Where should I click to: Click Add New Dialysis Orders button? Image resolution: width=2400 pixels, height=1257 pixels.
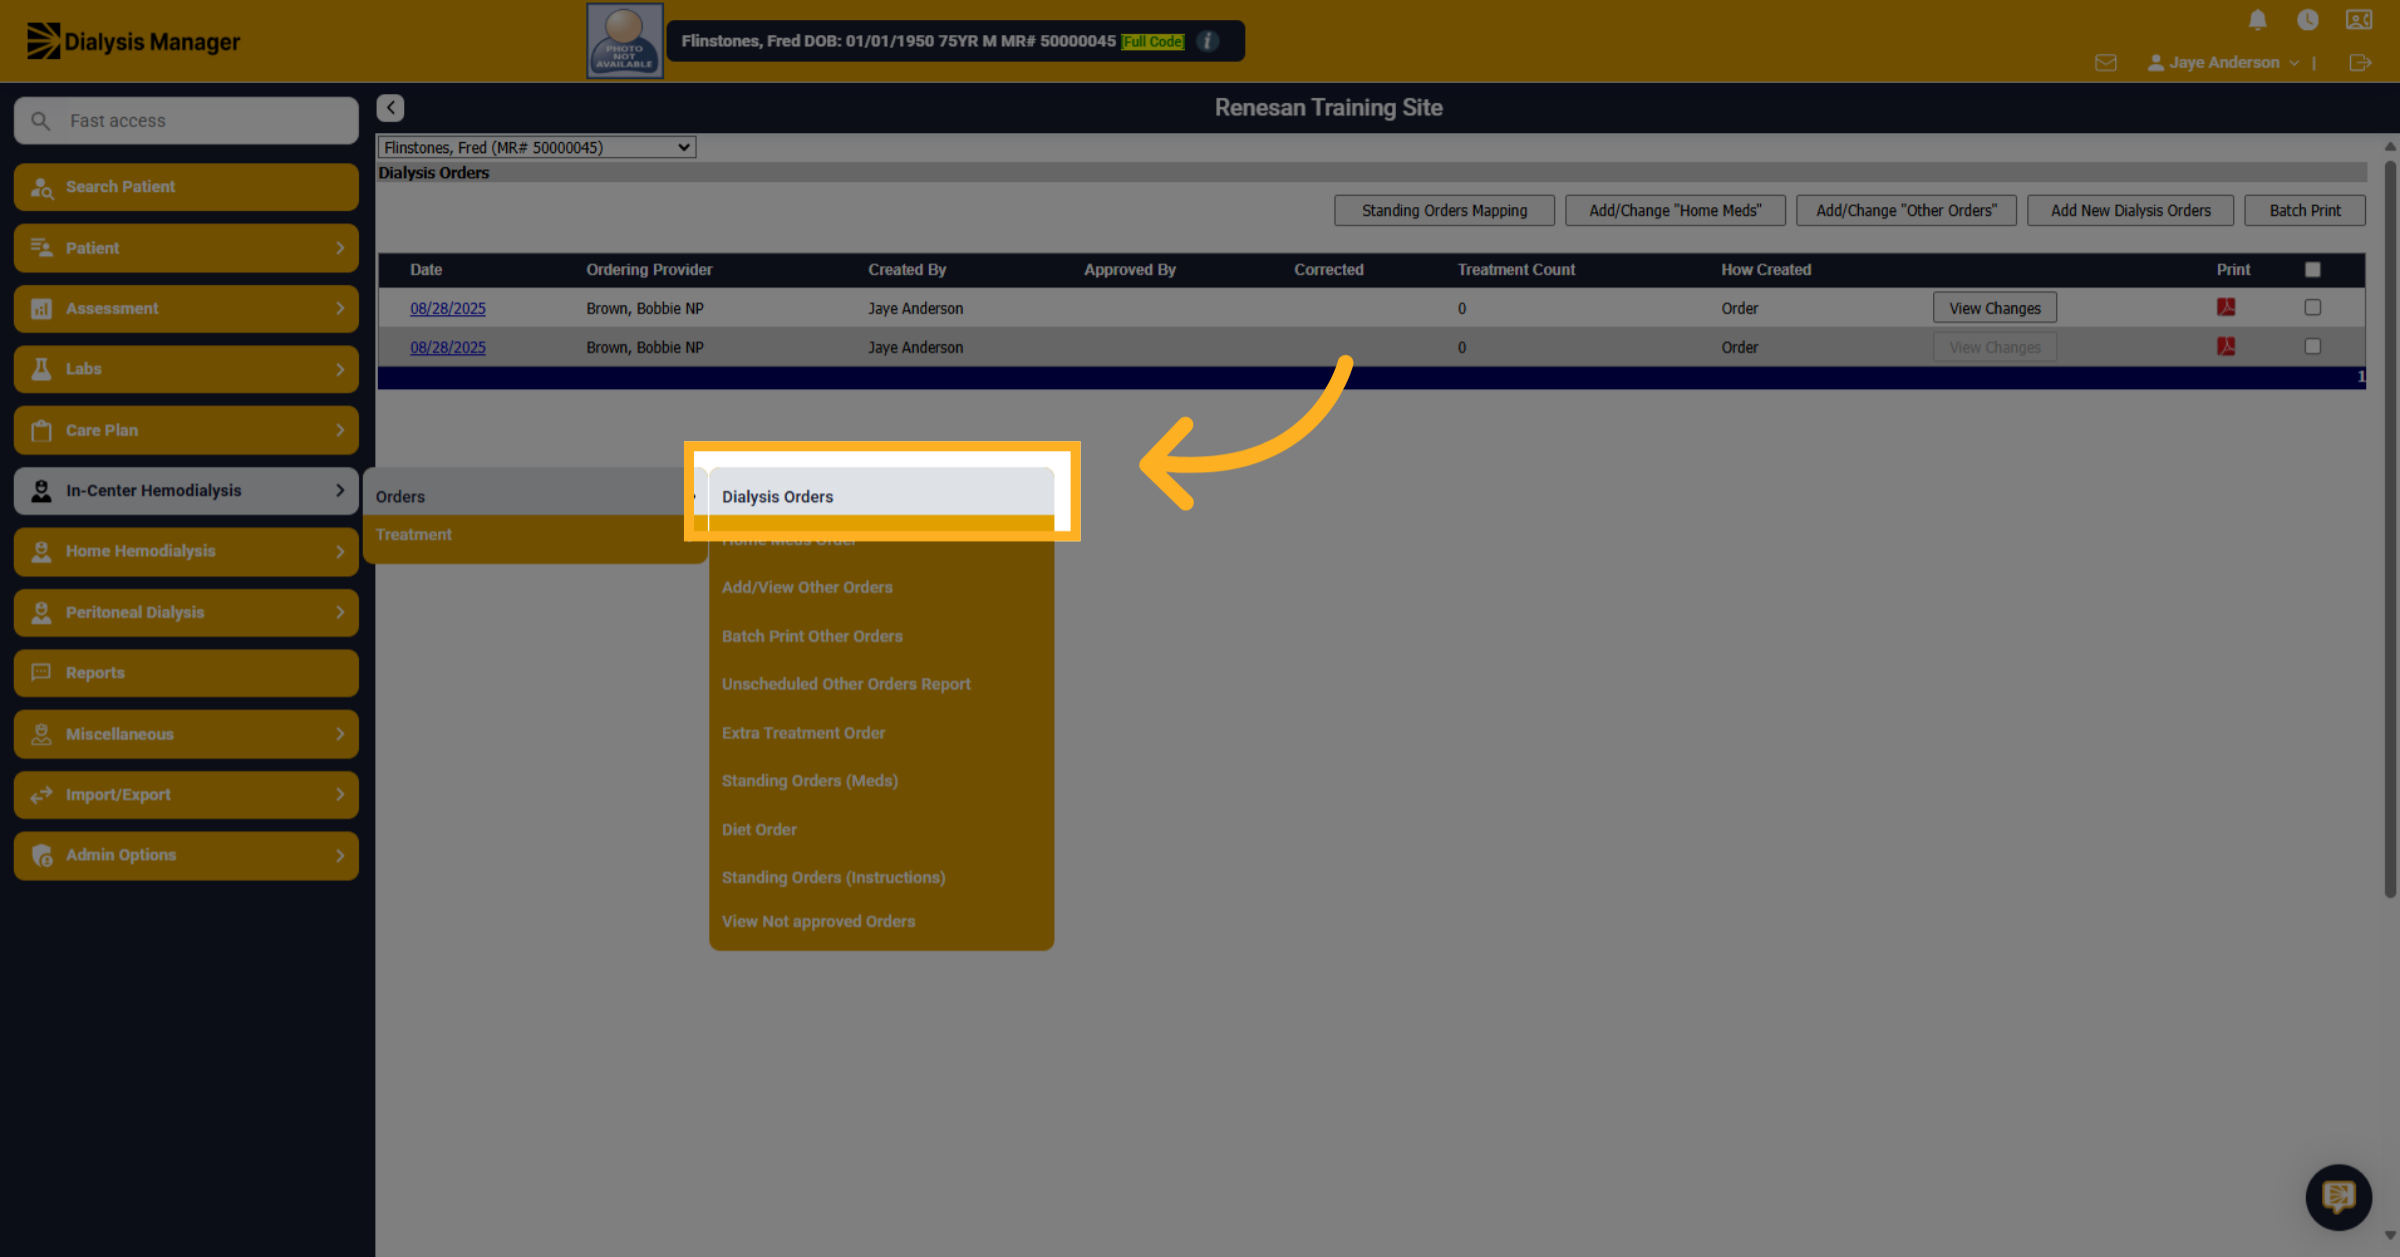click(2130, 210)
